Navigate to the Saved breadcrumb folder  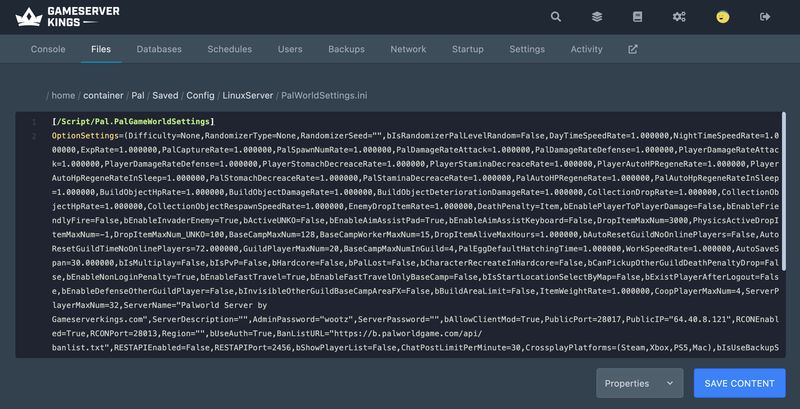coord(165,95)
